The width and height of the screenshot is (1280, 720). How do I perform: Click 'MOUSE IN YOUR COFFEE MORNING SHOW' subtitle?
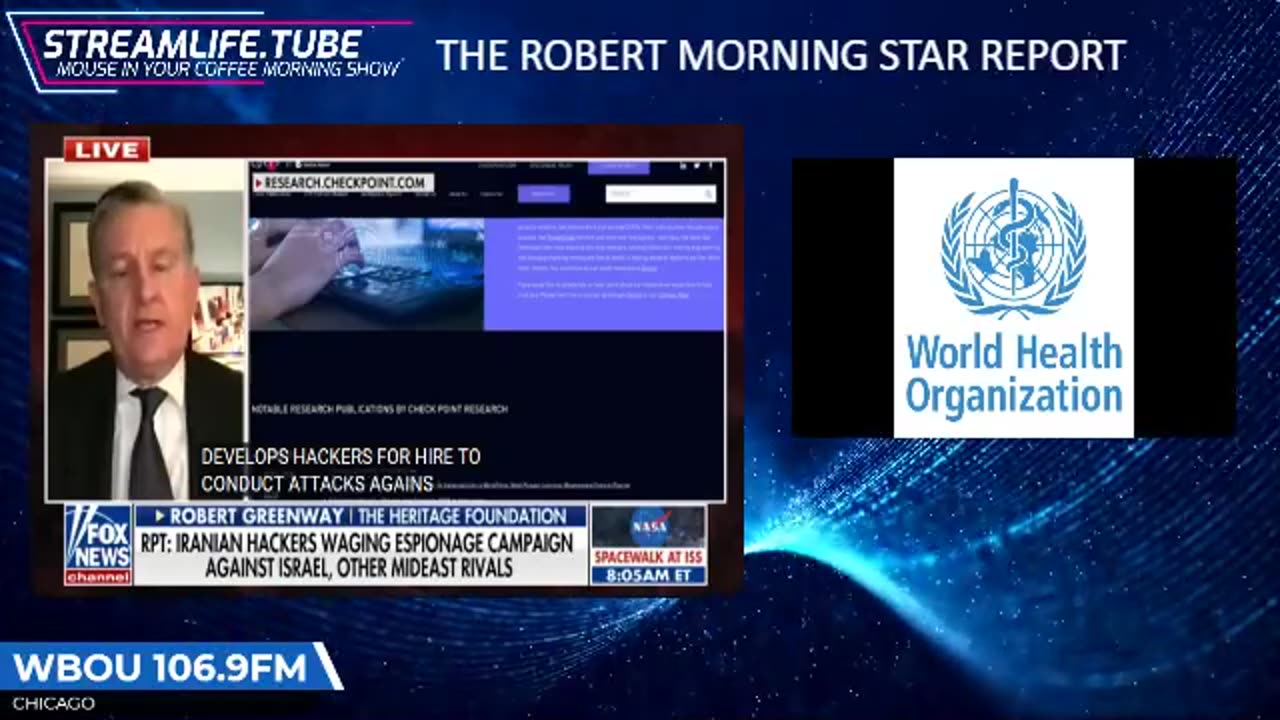[229, 69]
